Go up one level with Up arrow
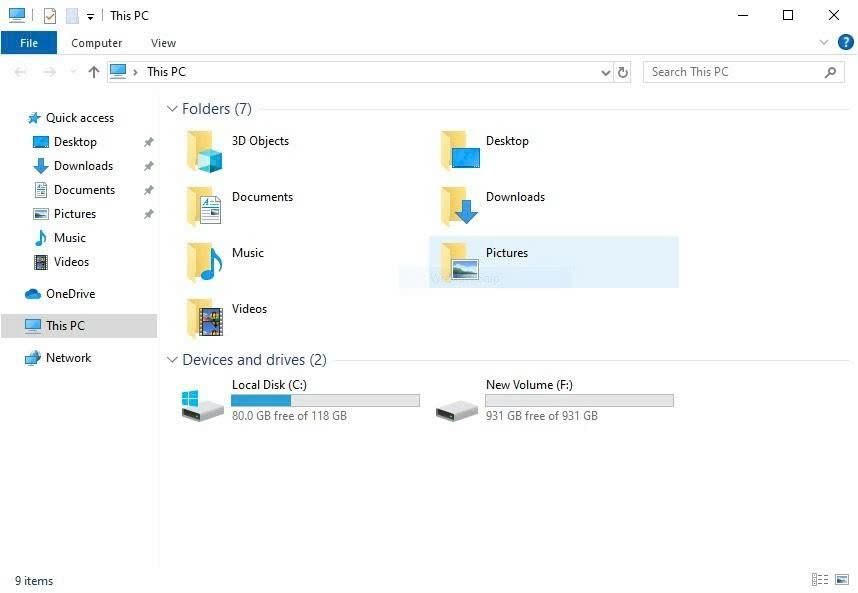Image resolution: width=858 pixels, height=593 pixels. [94, 72]
